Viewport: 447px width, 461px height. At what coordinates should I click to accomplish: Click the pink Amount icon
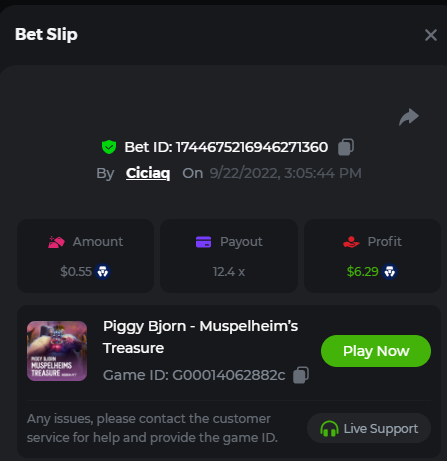click(x=56, y=242)
